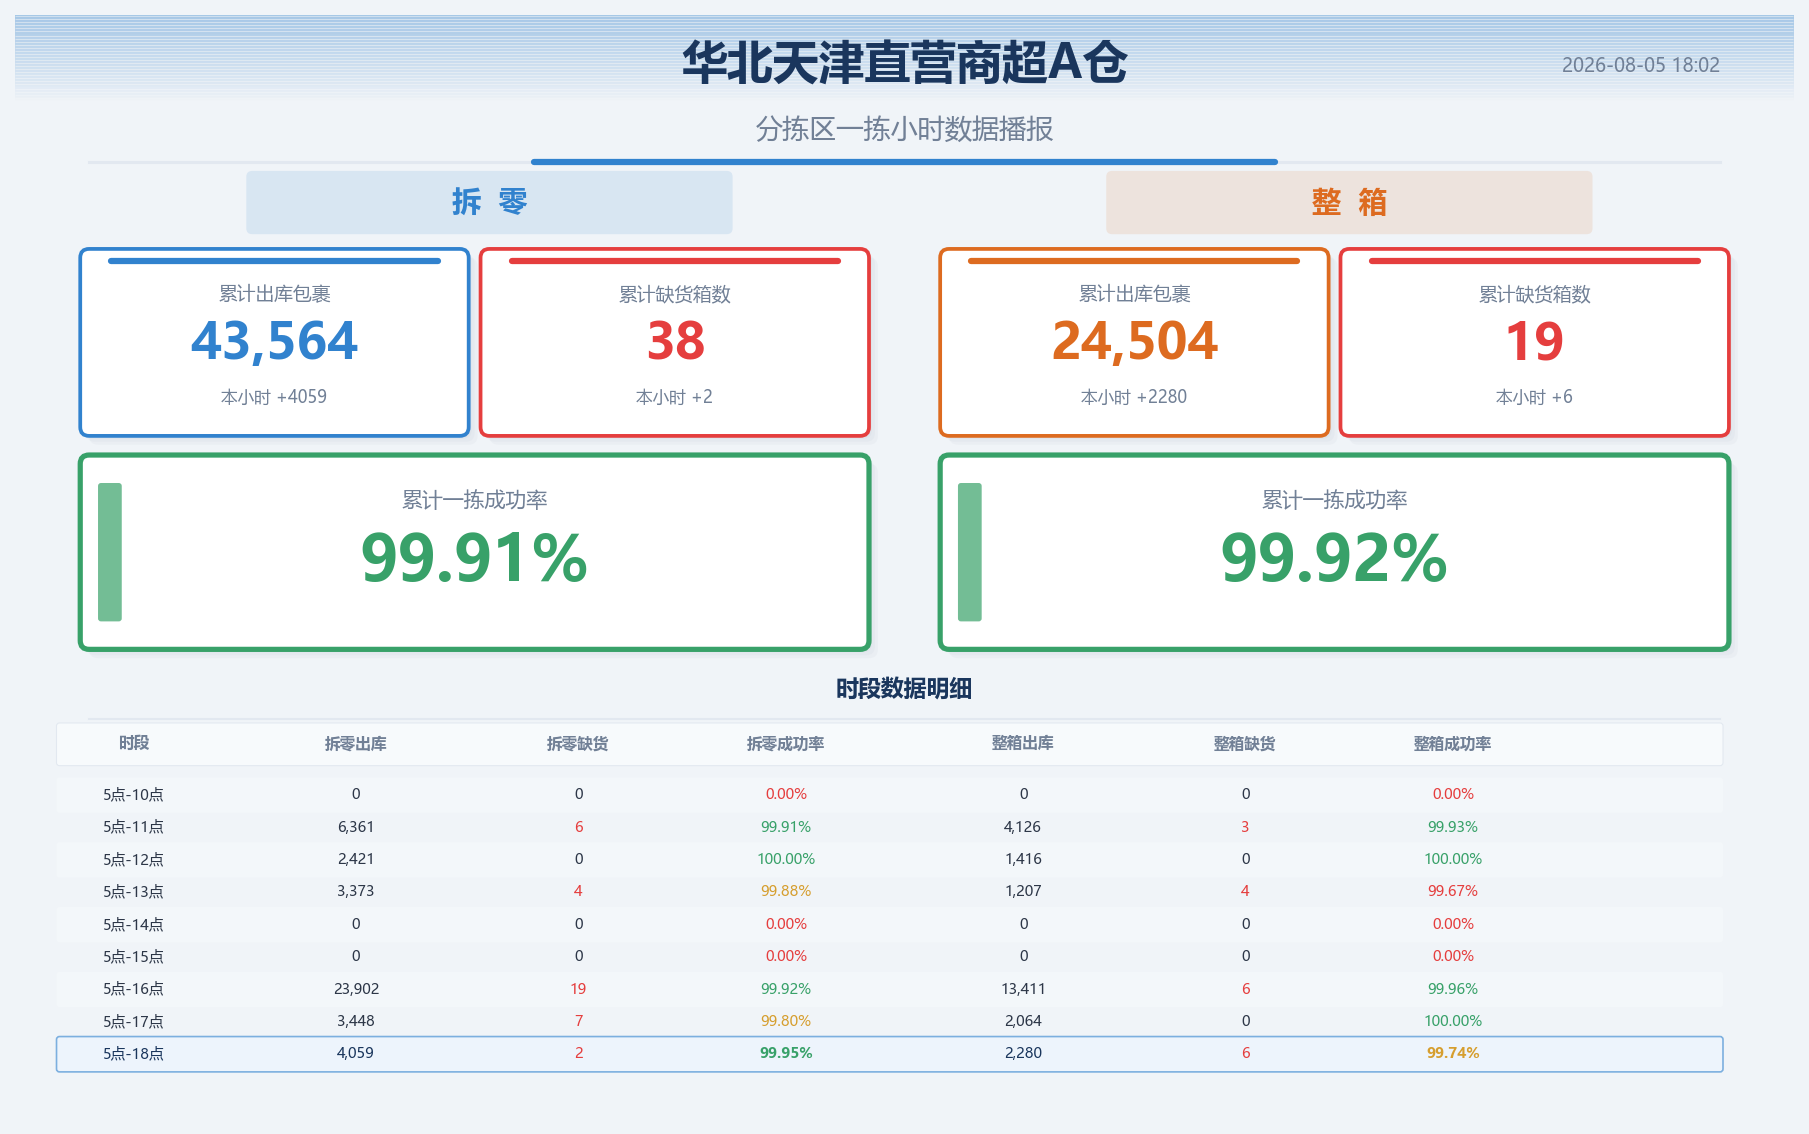Screen dimensions: 1809x1134
Task: Click the timestamp 2026-08-05 18:02
Action: pos(1640,65)
